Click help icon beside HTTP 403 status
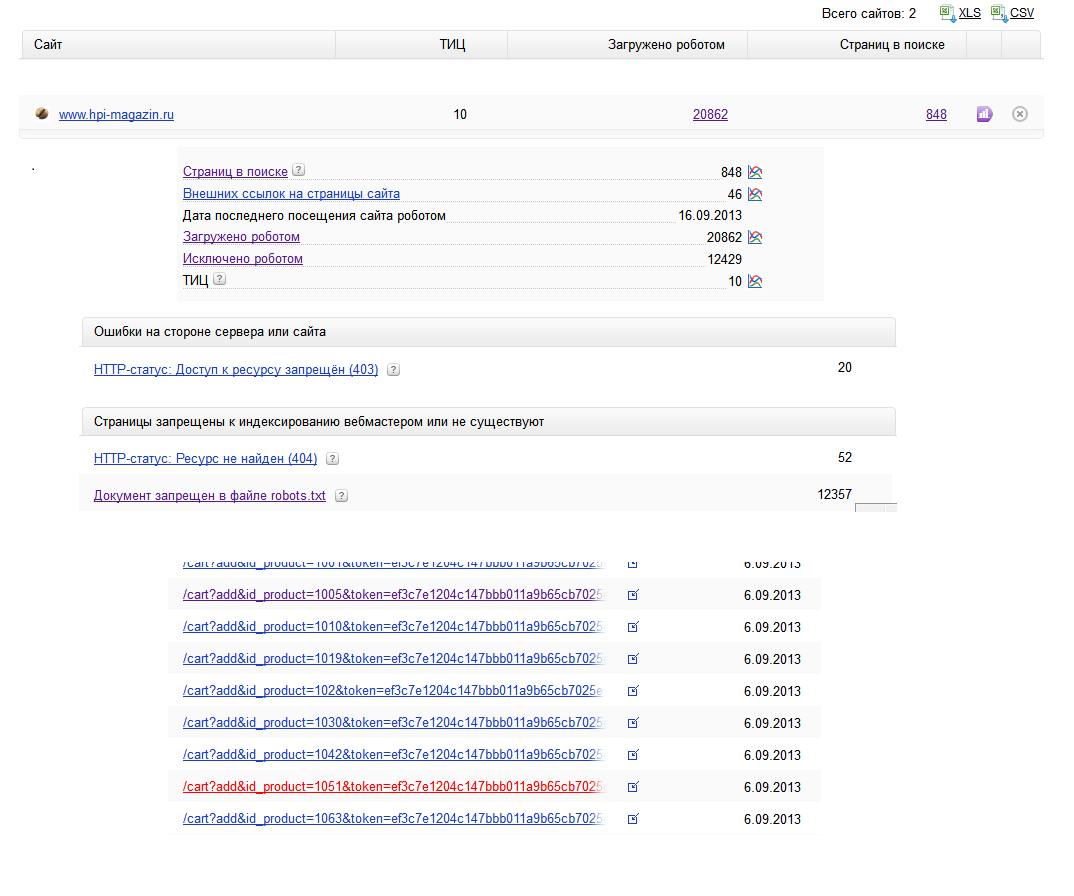 393,370
